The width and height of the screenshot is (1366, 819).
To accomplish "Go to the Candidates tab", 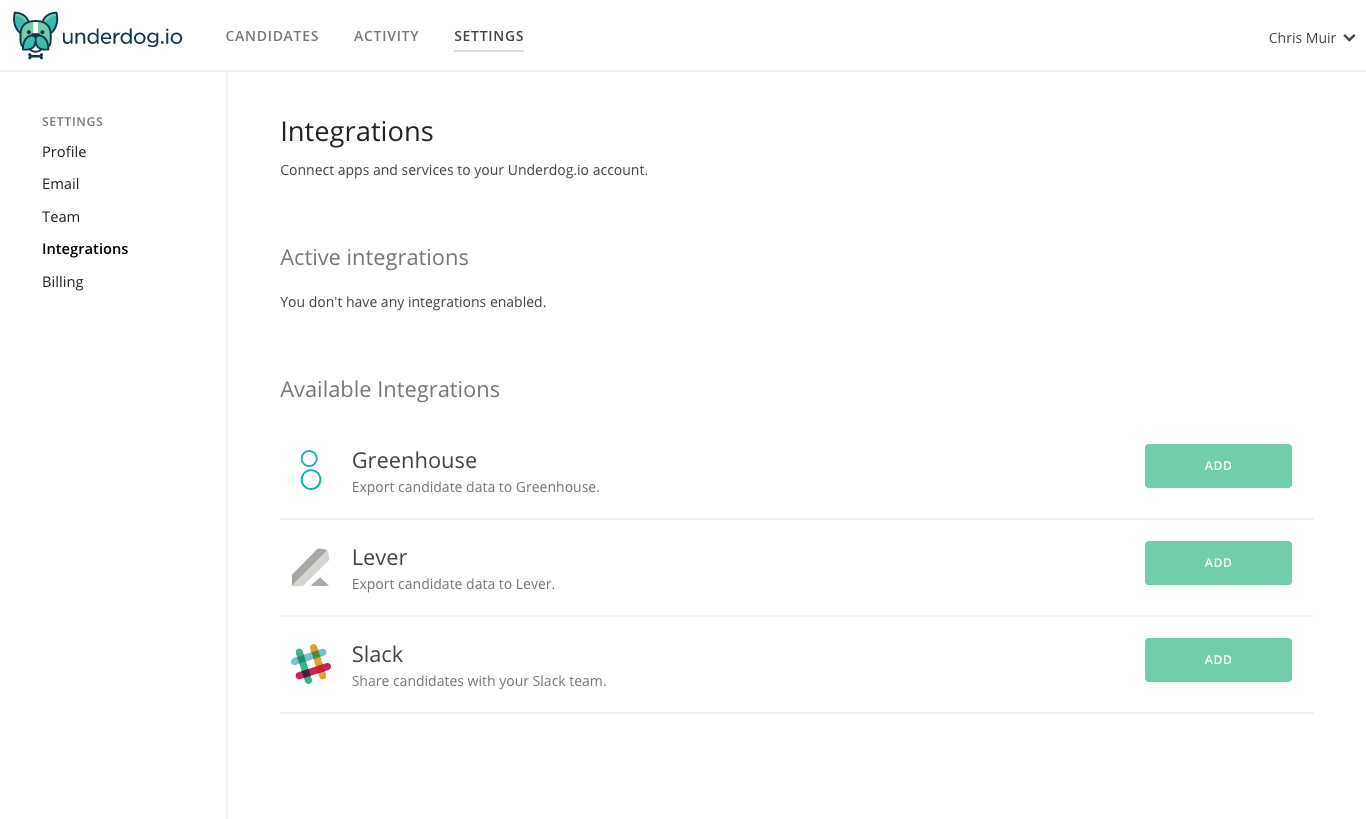I will (x=272, y=36).
